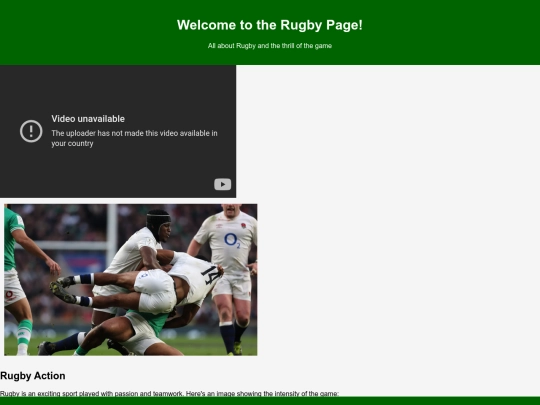Screen dimensions: 540x405
Task: Click the white goal post in the photo
Action: (x=112, y=235)
